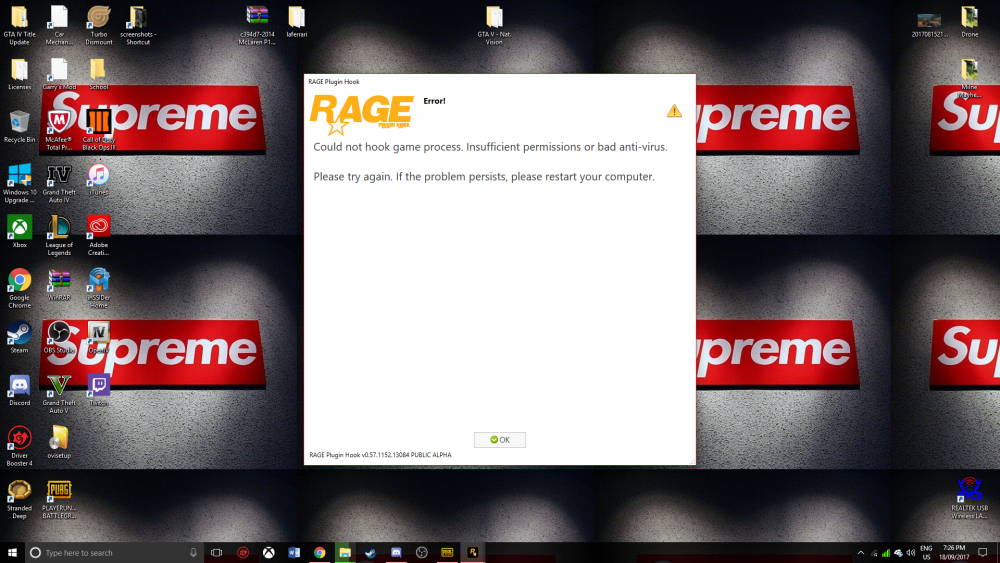The width and height of the screenshot is (1000, 563).
Task: Launch Driver Booster 4 shortcut
Action: (x=19, y=446)
